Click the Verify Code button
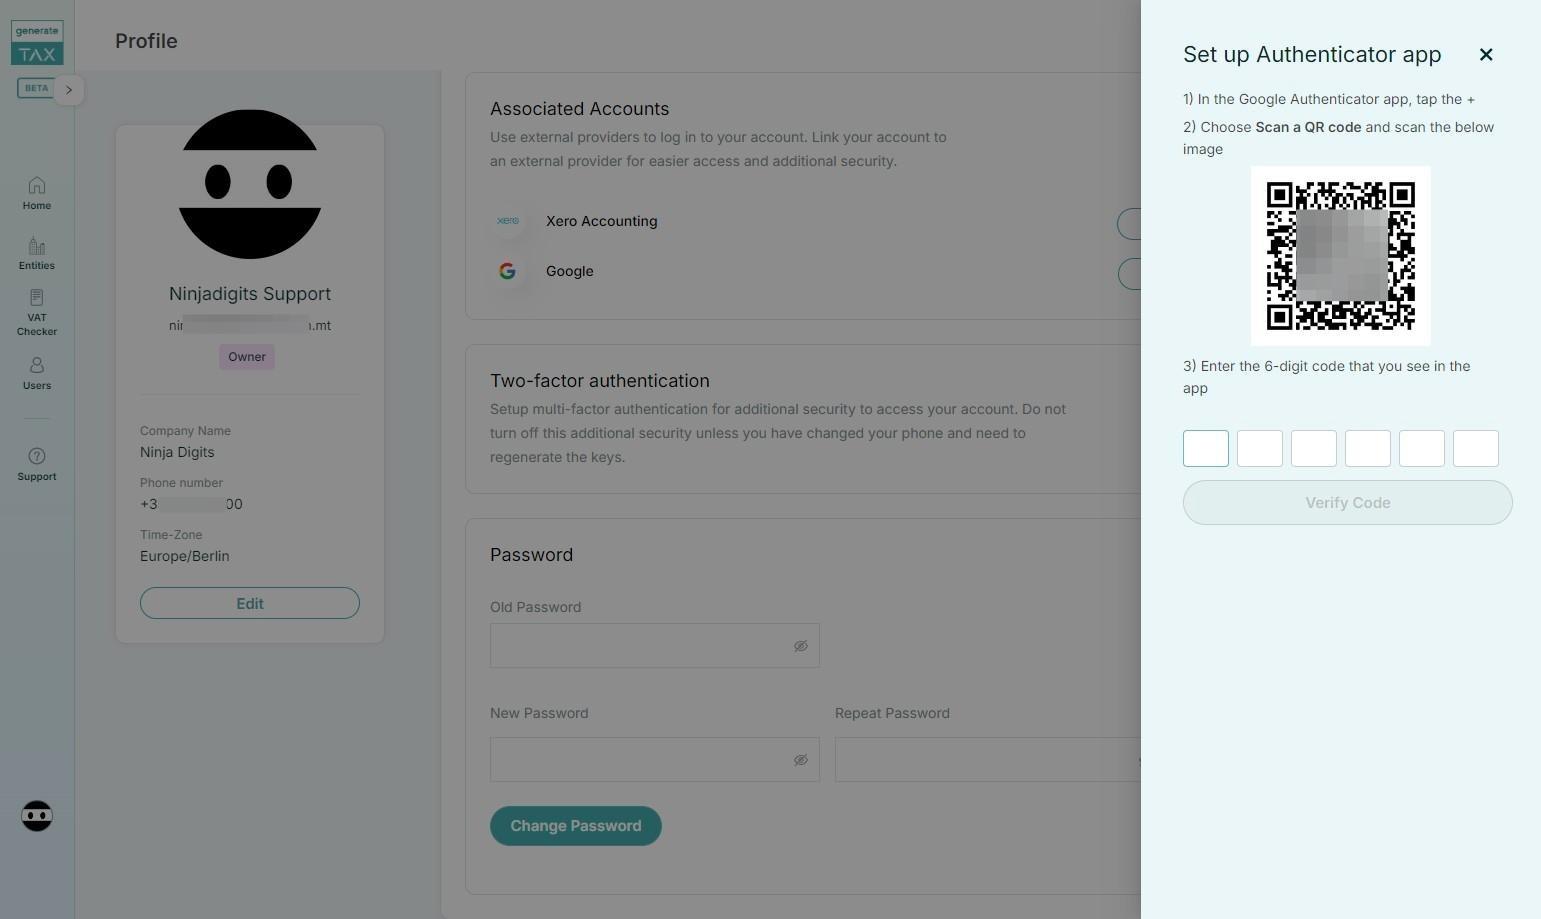 [1348, 503]
